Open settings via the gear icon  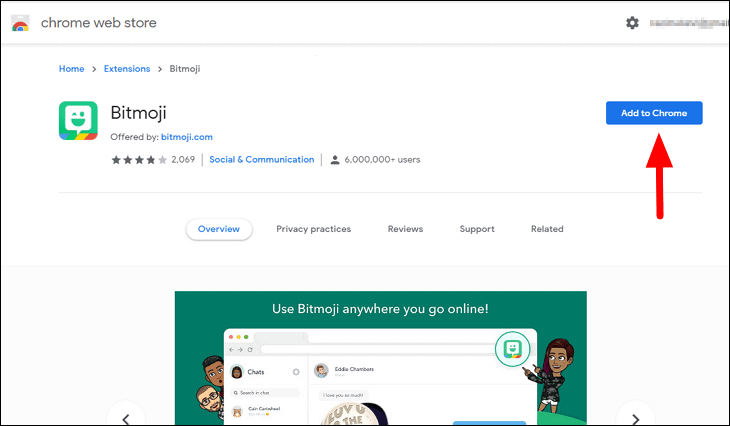tap(632, 23)
